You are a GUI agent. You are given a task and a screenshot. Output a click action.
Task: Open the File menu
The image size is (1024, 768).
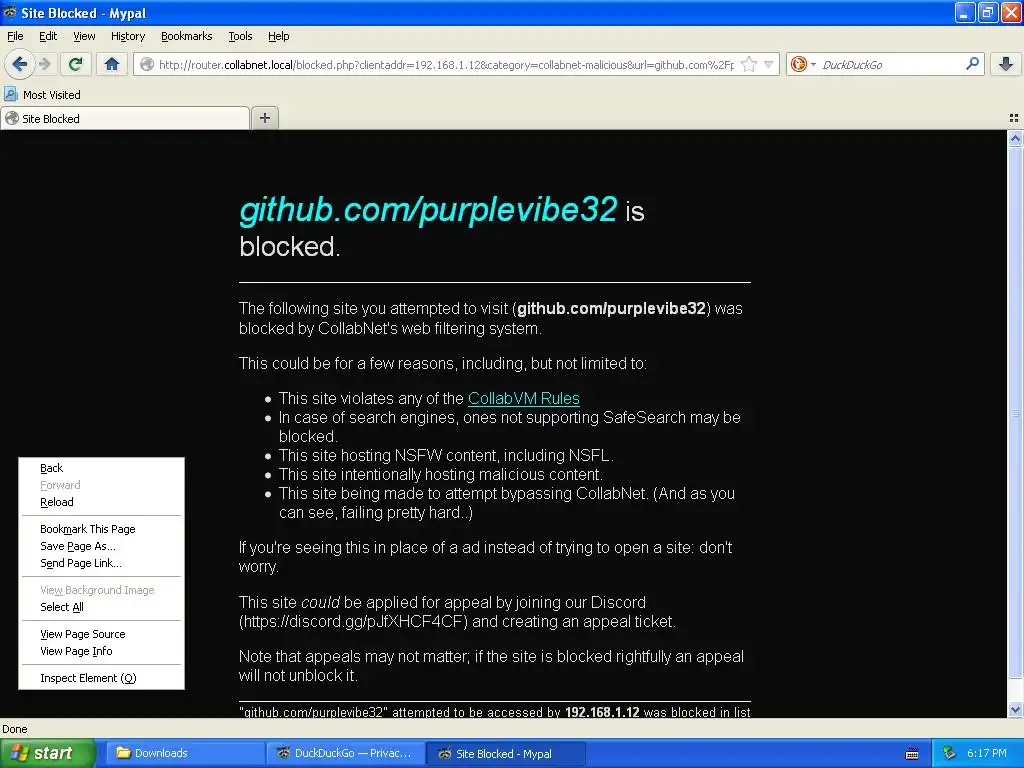15,36
